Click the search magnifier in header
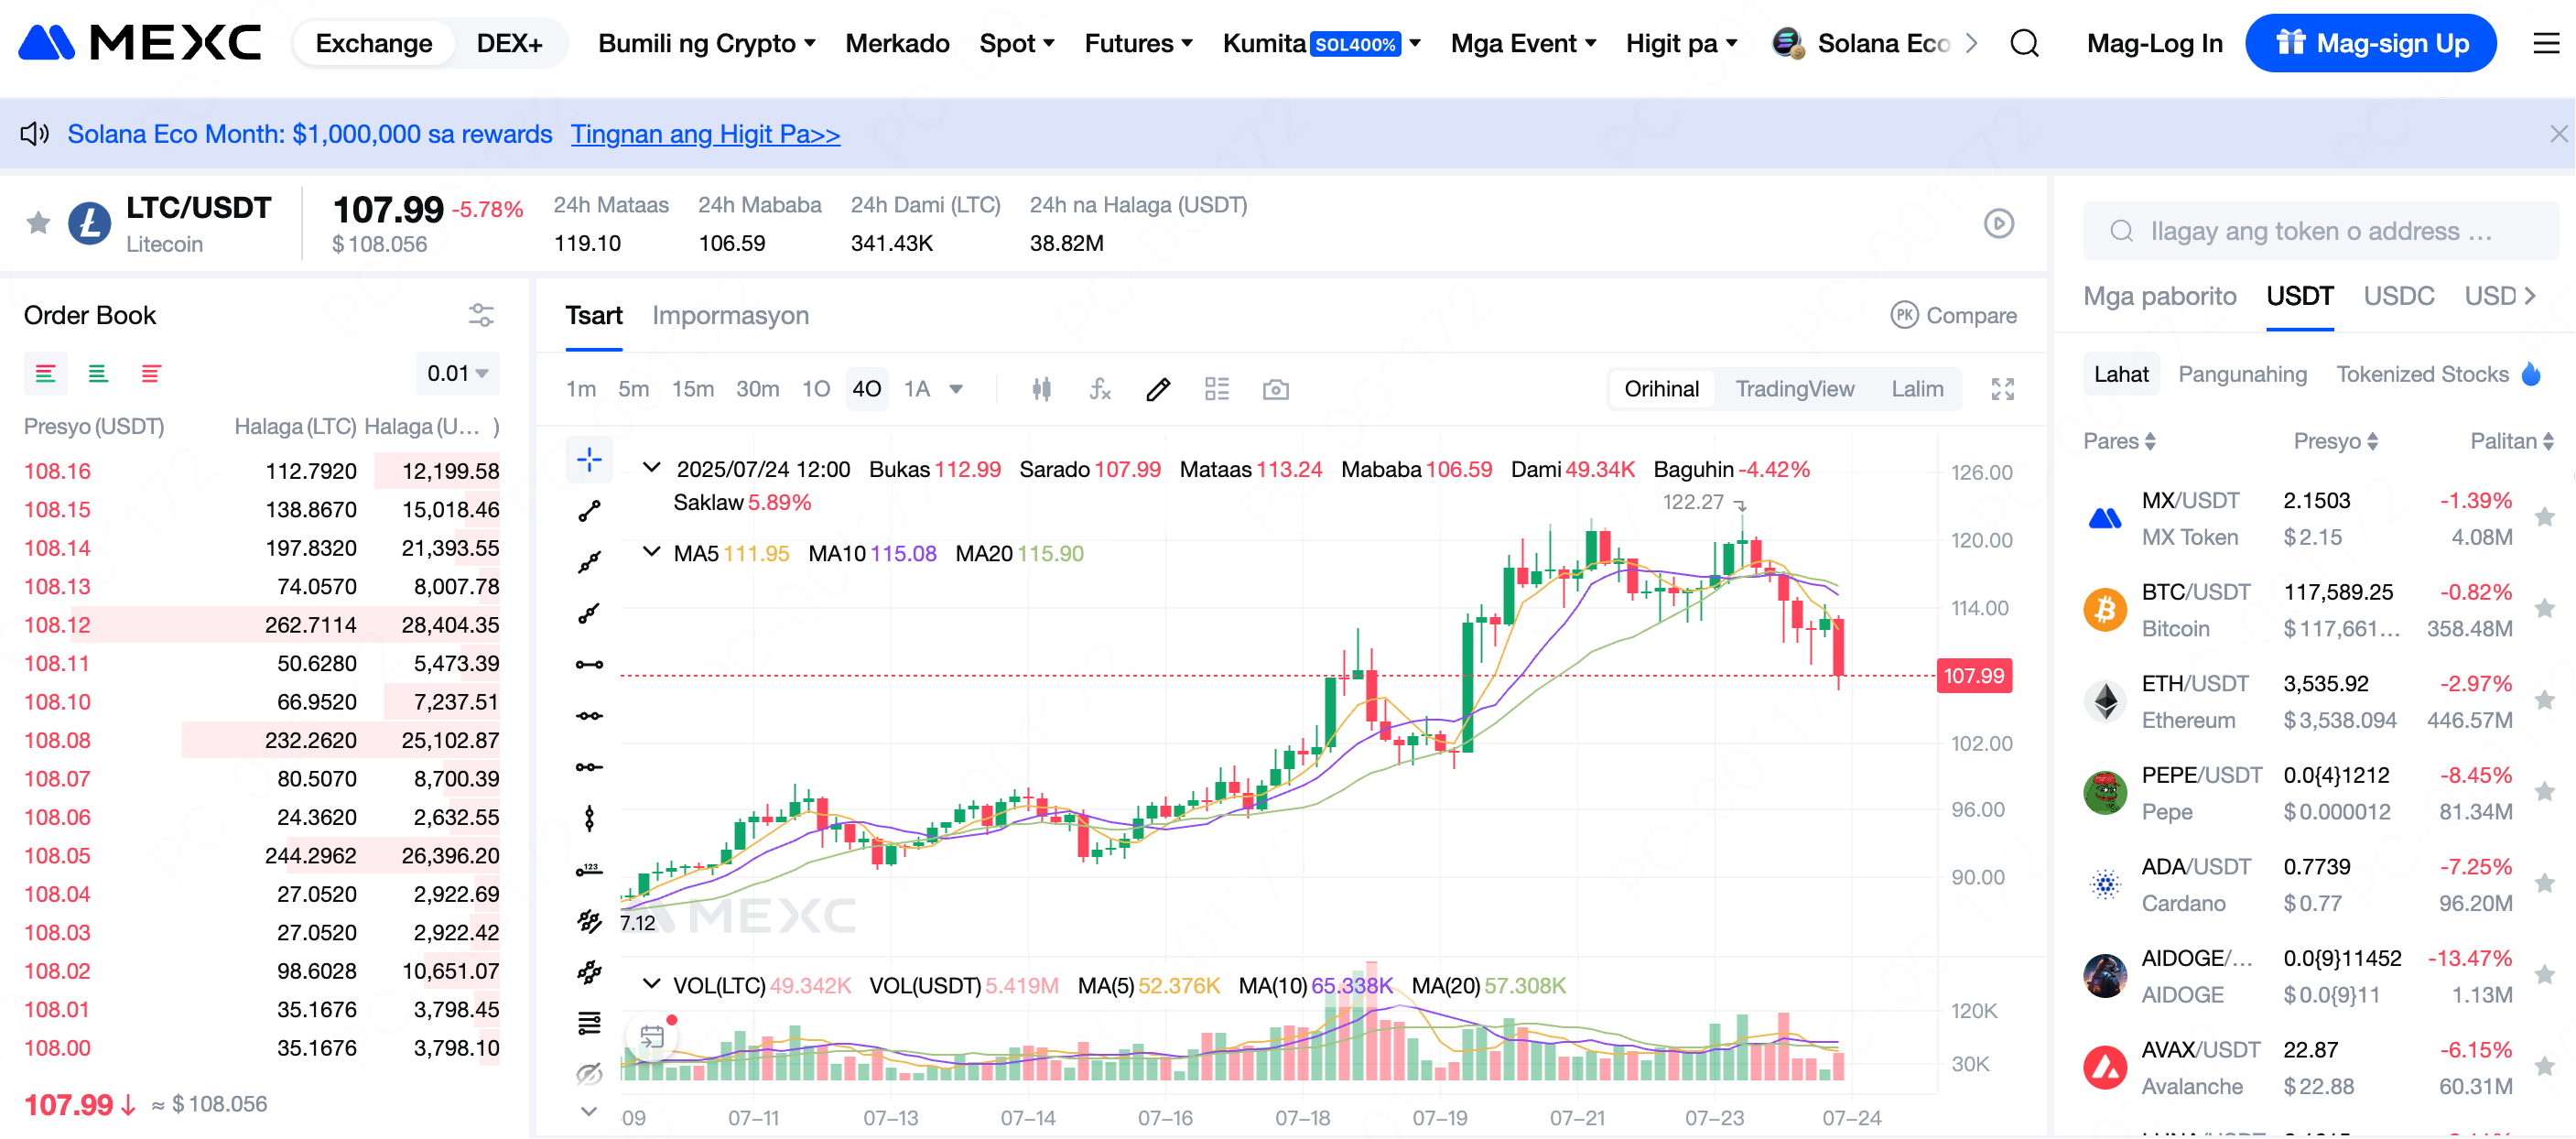2576x1139 pixels. click(2024, 43)
